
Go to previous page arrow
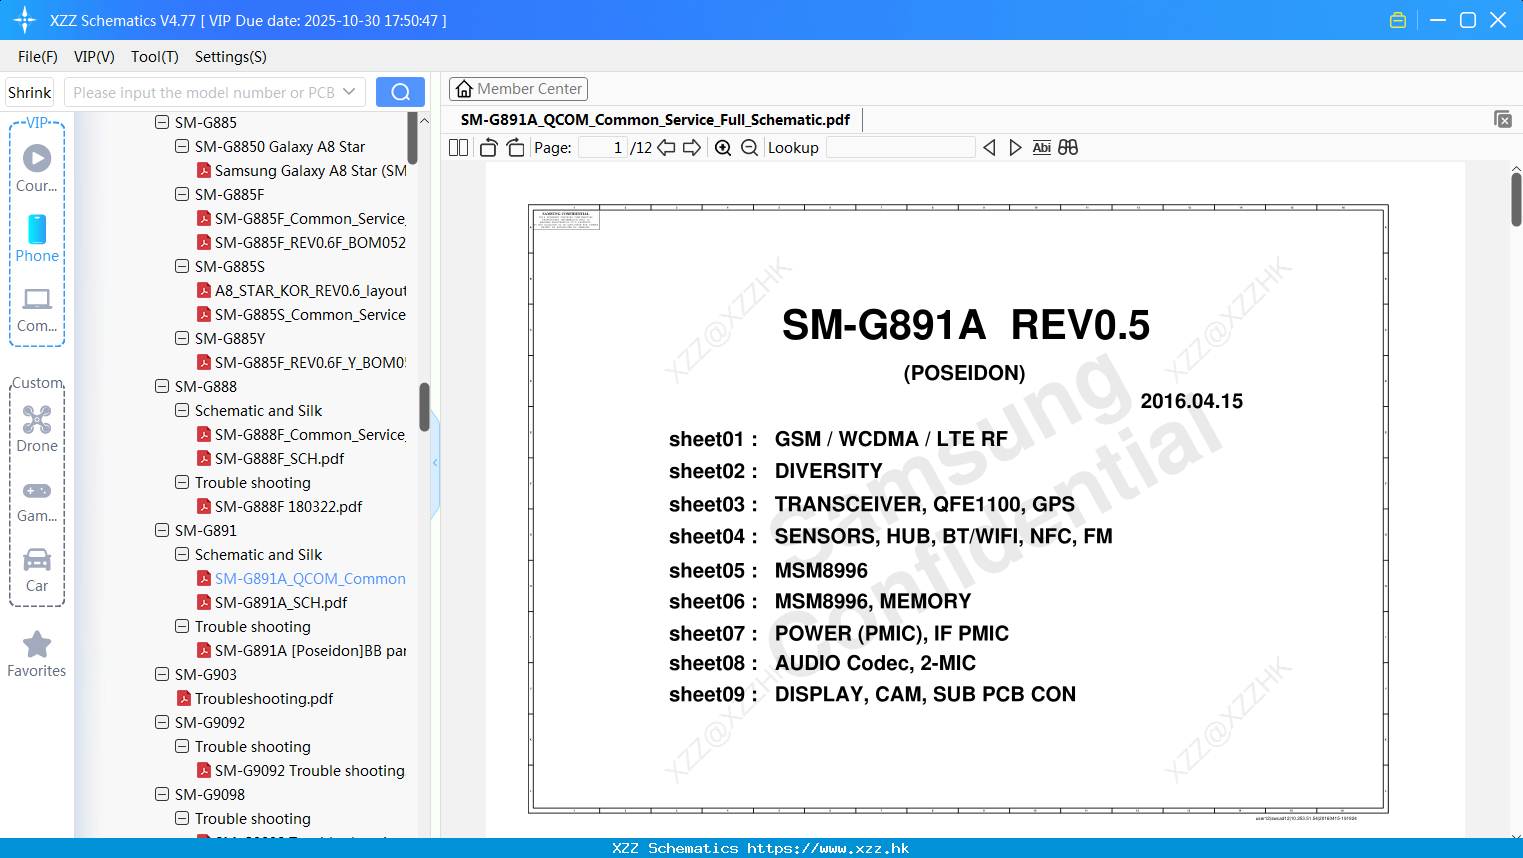click(x=666, y=148)
